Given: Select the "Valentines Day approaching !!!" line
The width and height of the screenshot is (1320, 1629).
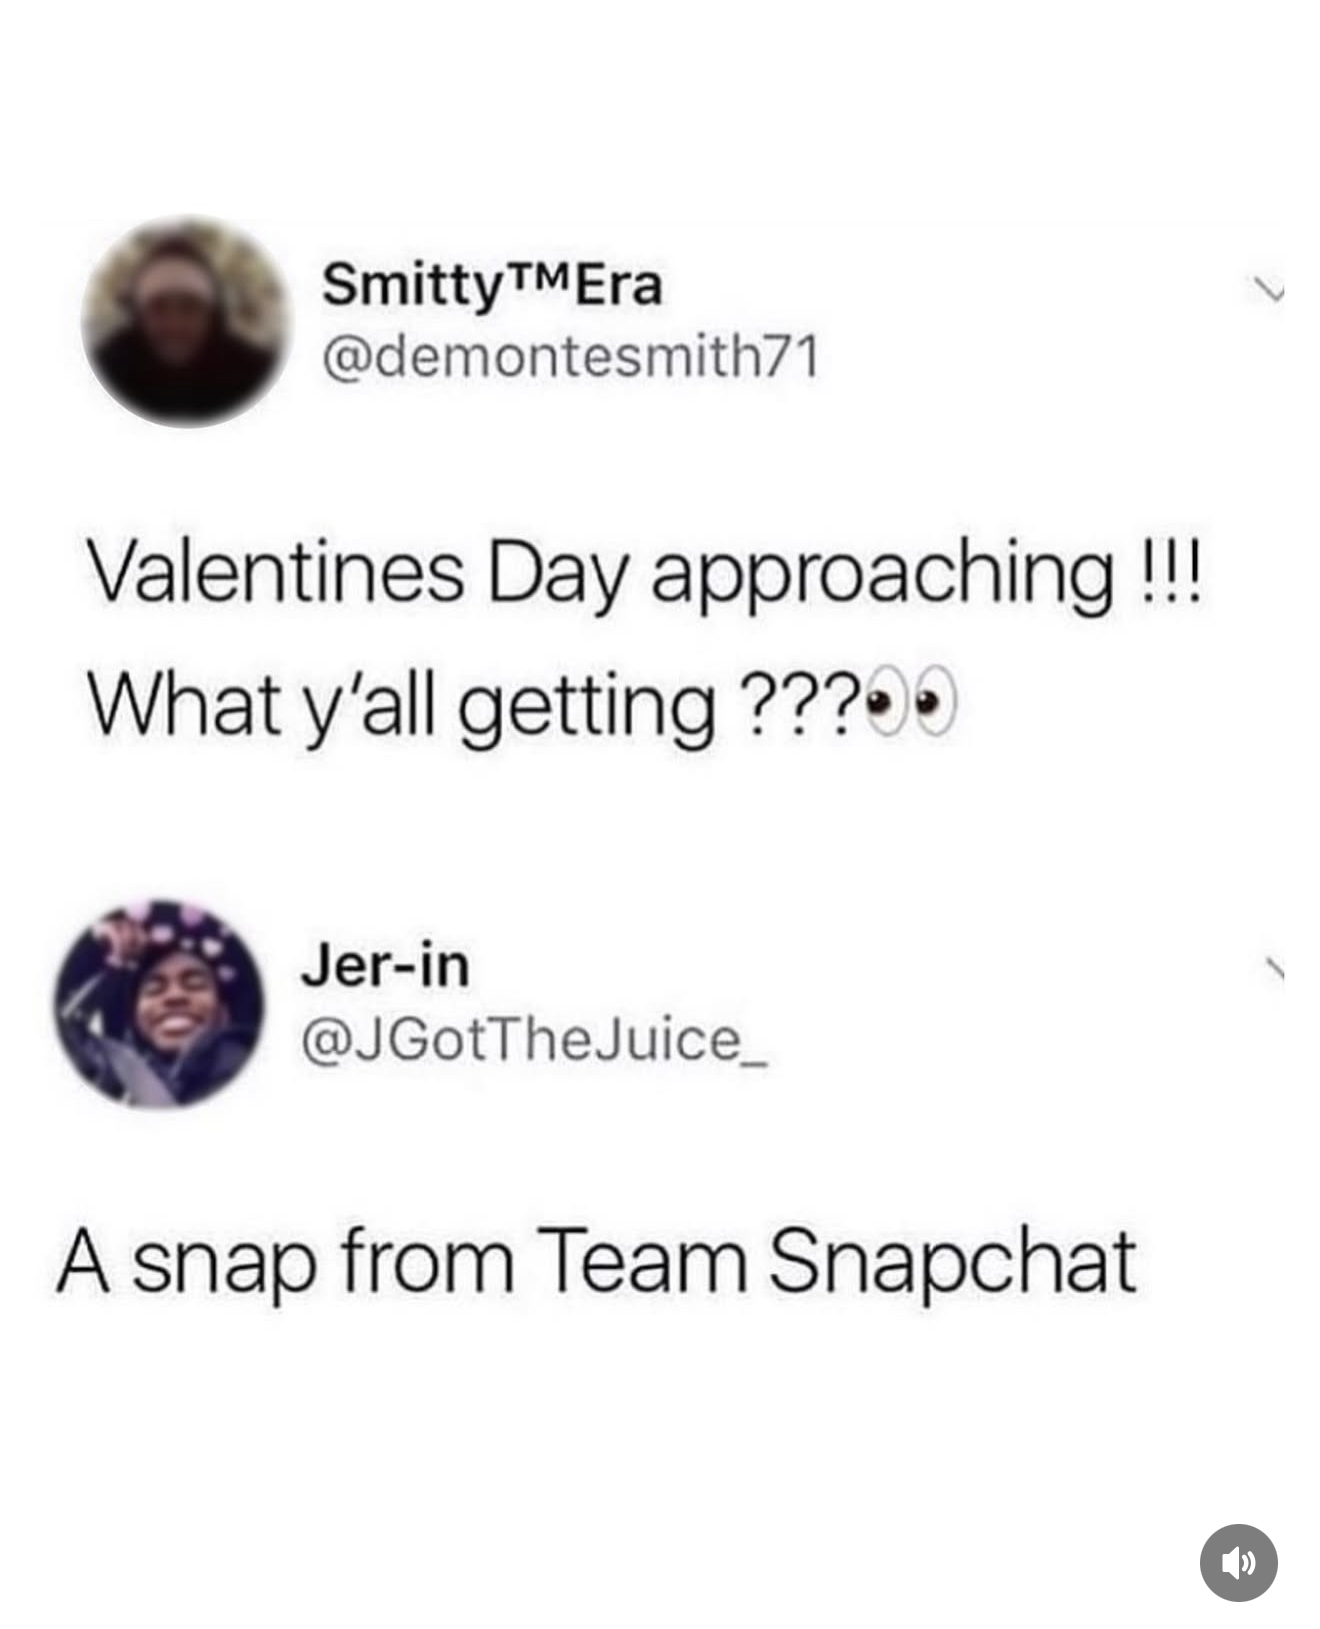Looking at the screenshot, I should tap(648, 576).
